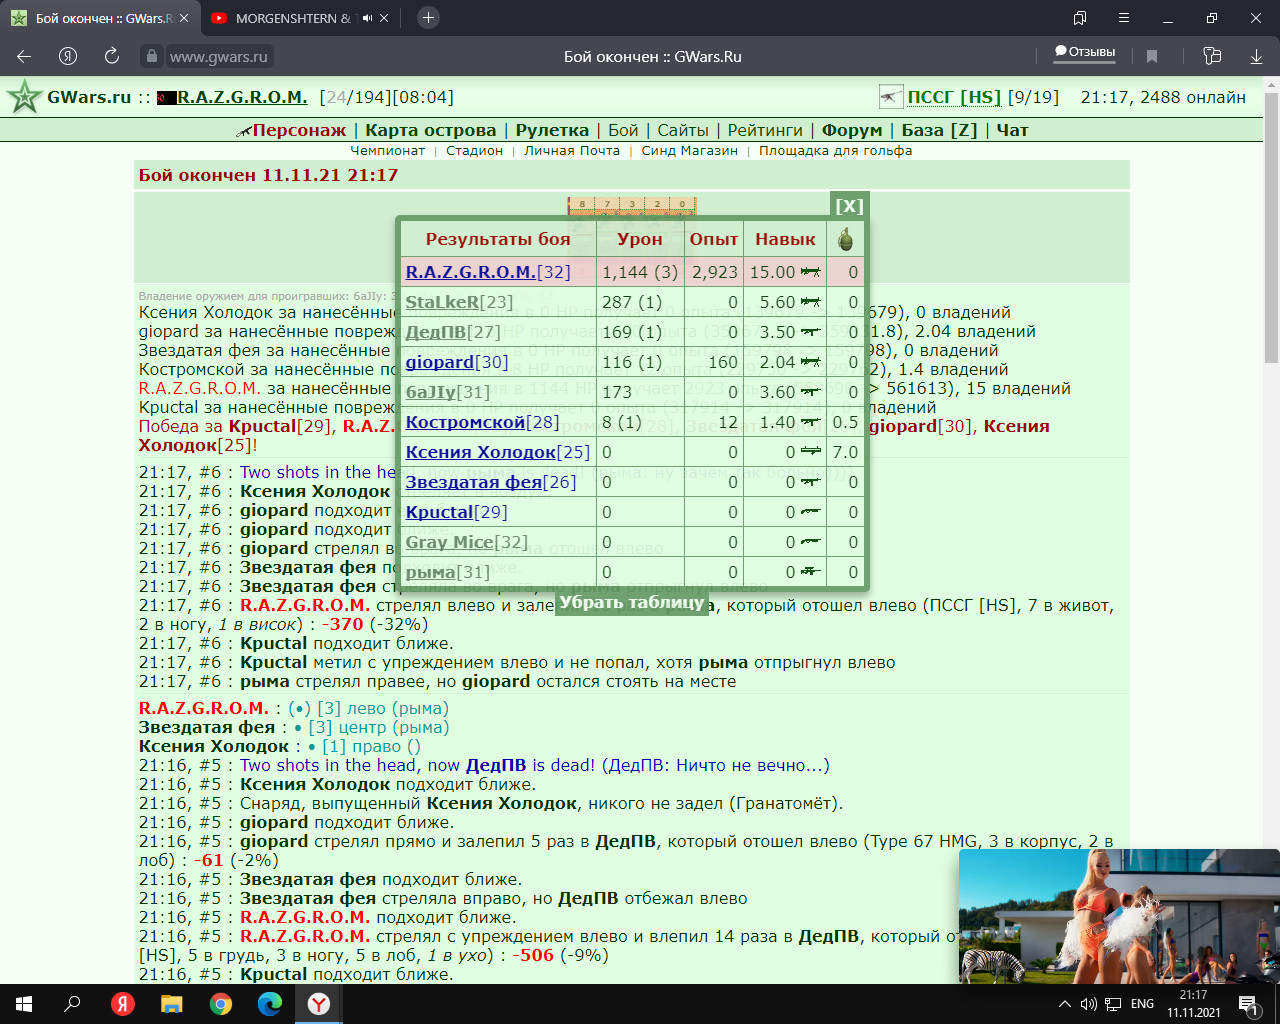Open the bookmarks panel icon in title bar
Viewport: 1280px width, 1024px height.
(1080, 18)
